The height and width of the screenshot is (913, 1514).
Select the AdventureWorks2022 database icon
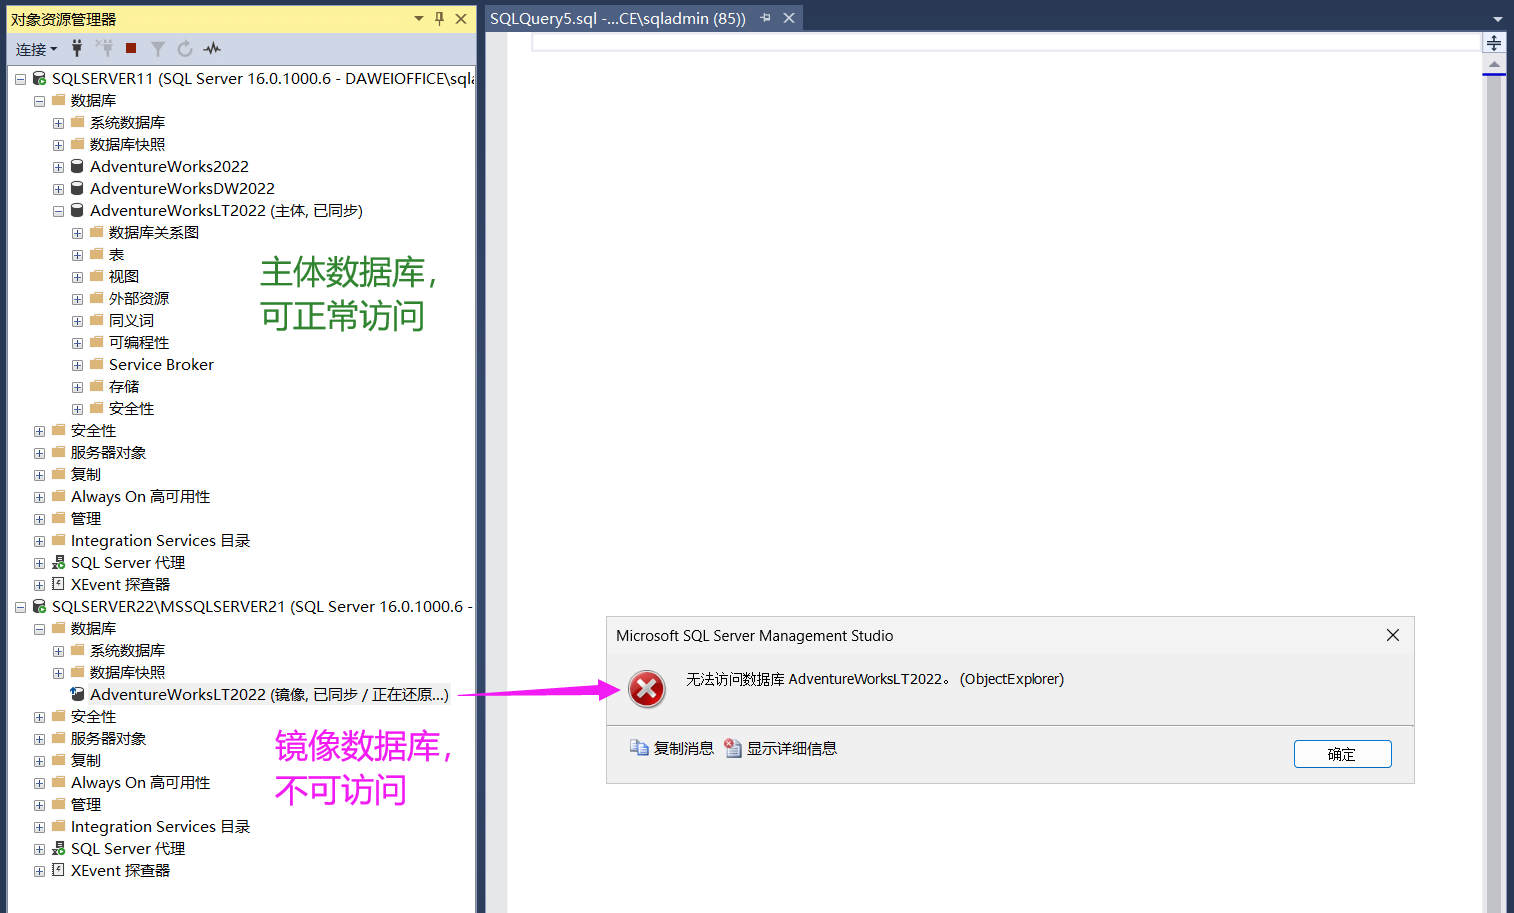77,166
